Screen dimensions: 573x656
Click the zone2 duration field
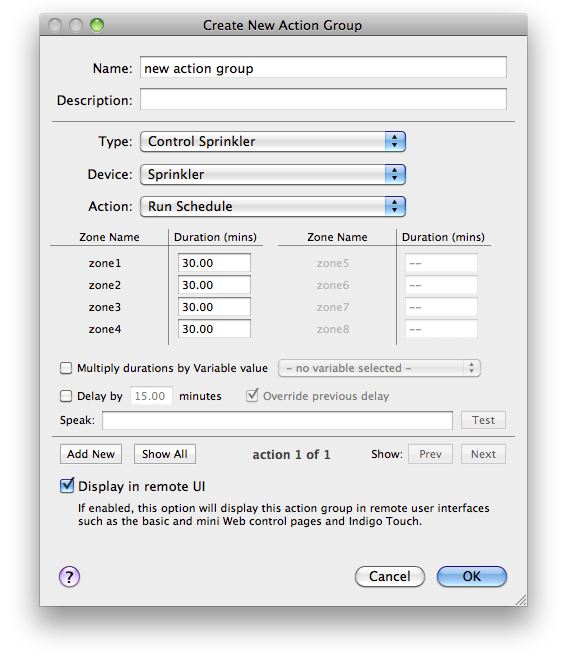pyautogui.click(x=214, y=285)
